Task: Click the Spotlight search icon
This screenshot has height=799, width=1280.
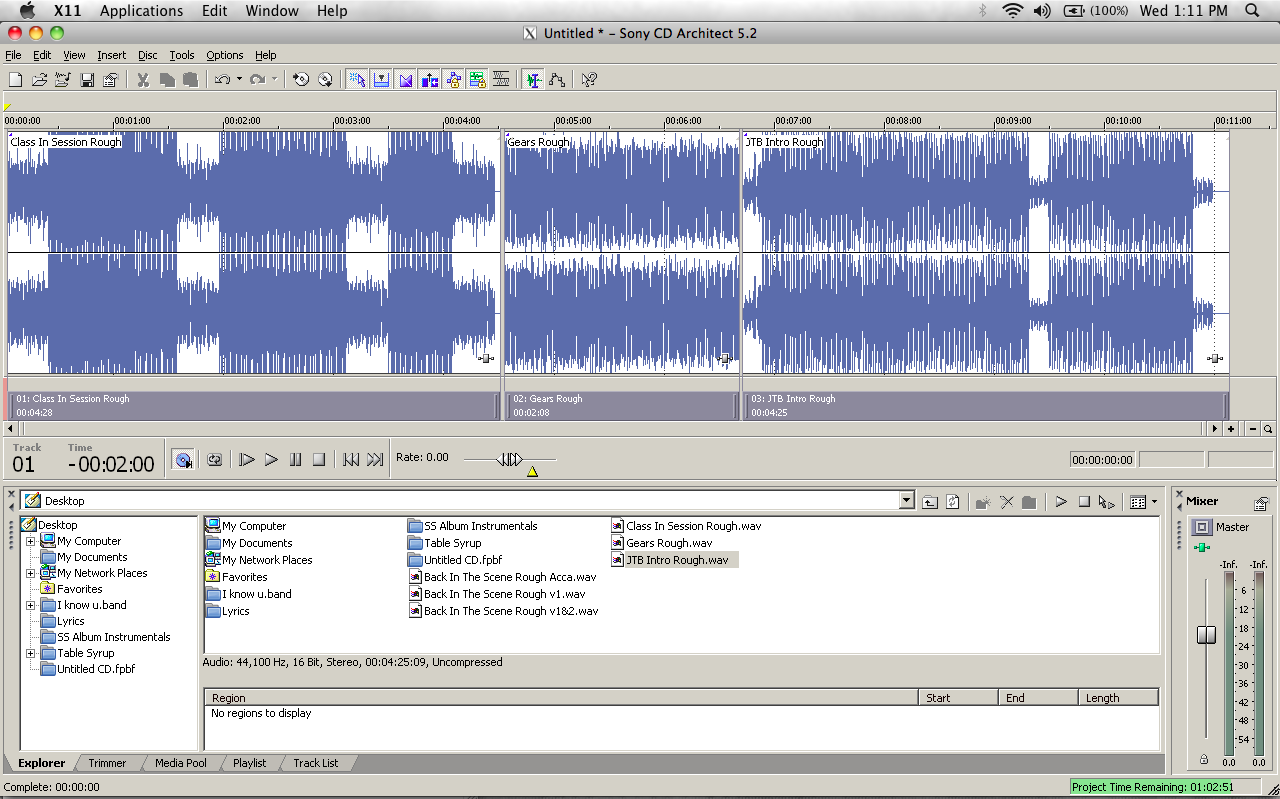Action: coord(1253,11)
